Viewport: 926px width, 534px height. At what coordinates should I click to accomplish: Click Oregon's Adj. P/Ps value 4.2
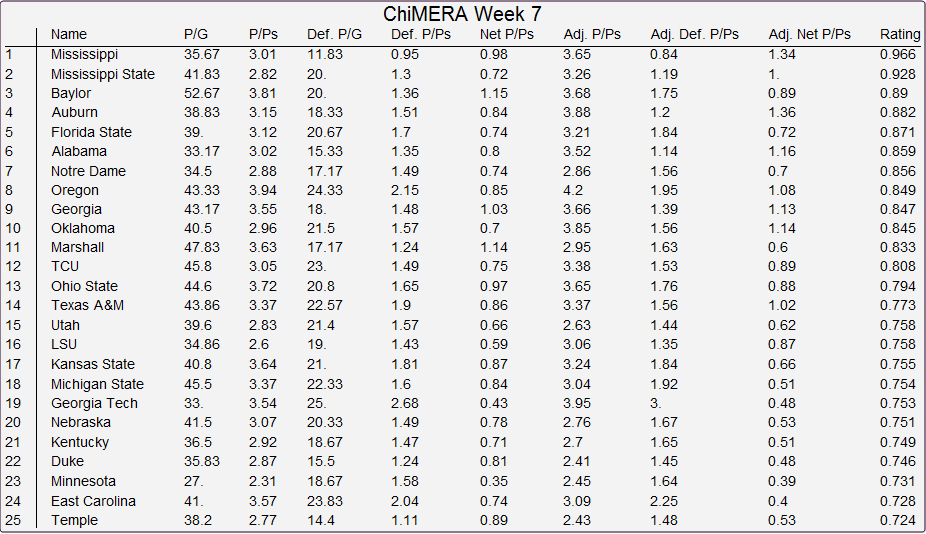(573, 190)
